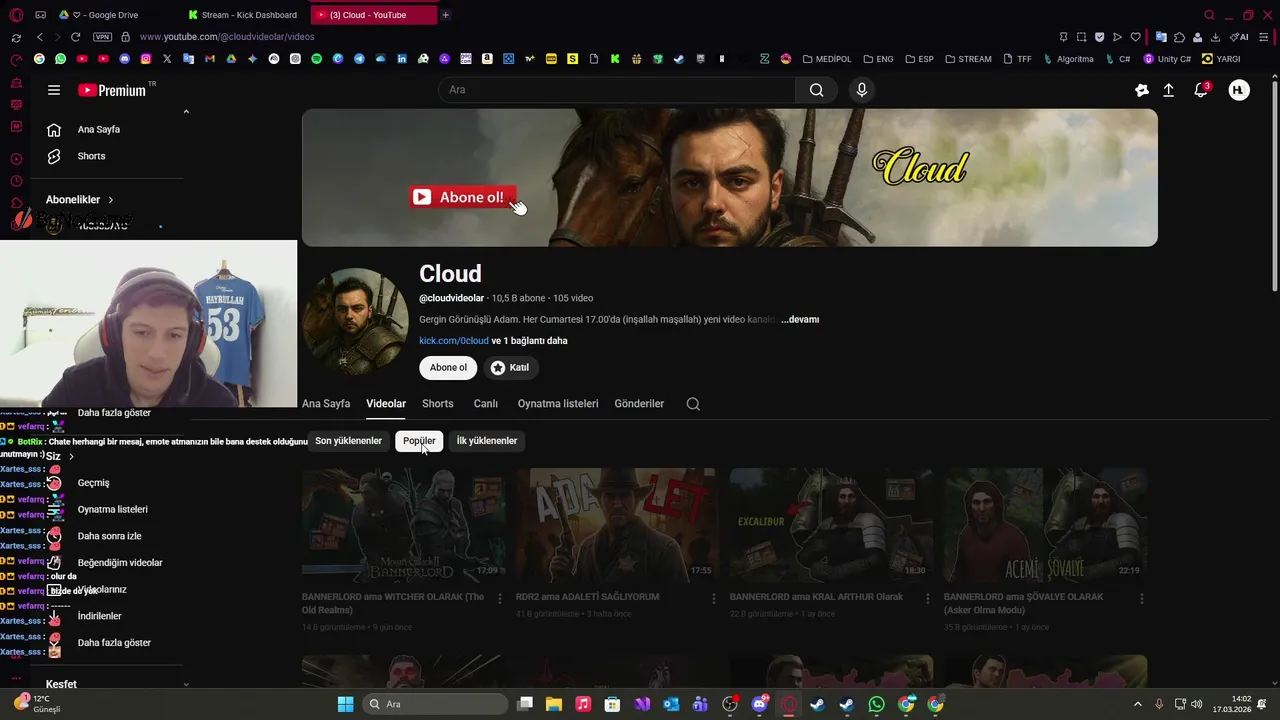Open the channel Shorts tab

pos(438,404)
